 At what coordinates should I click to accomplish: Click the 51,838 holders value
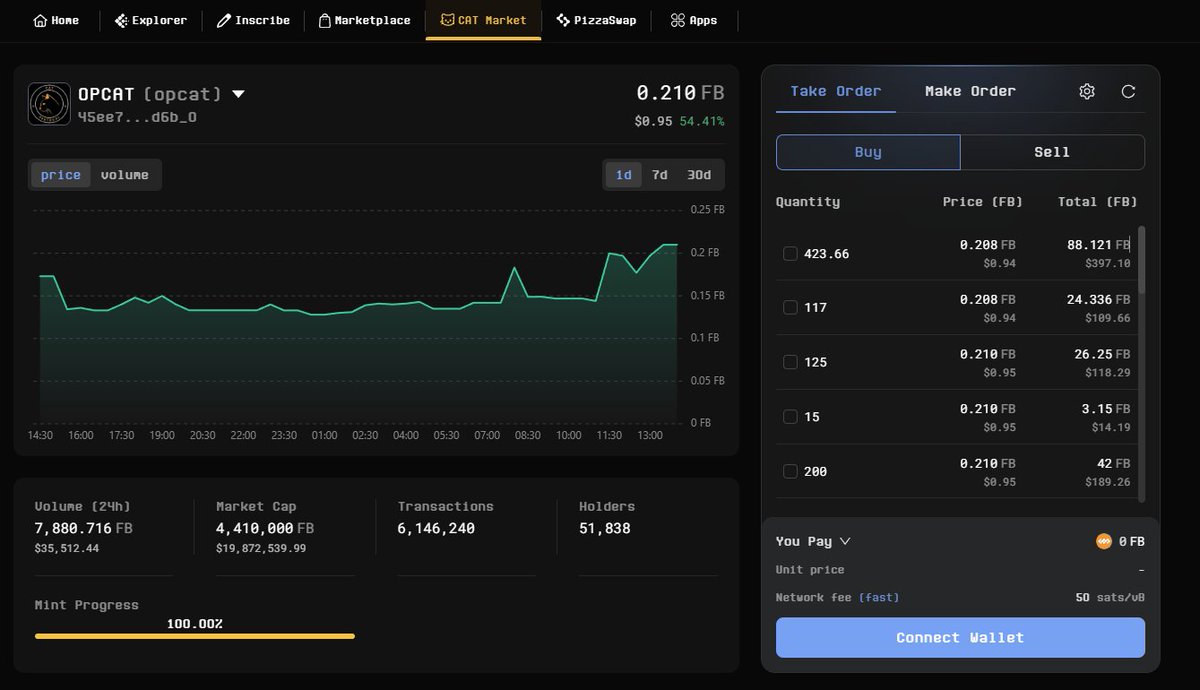pyautogui.click(x=605, y=528)
